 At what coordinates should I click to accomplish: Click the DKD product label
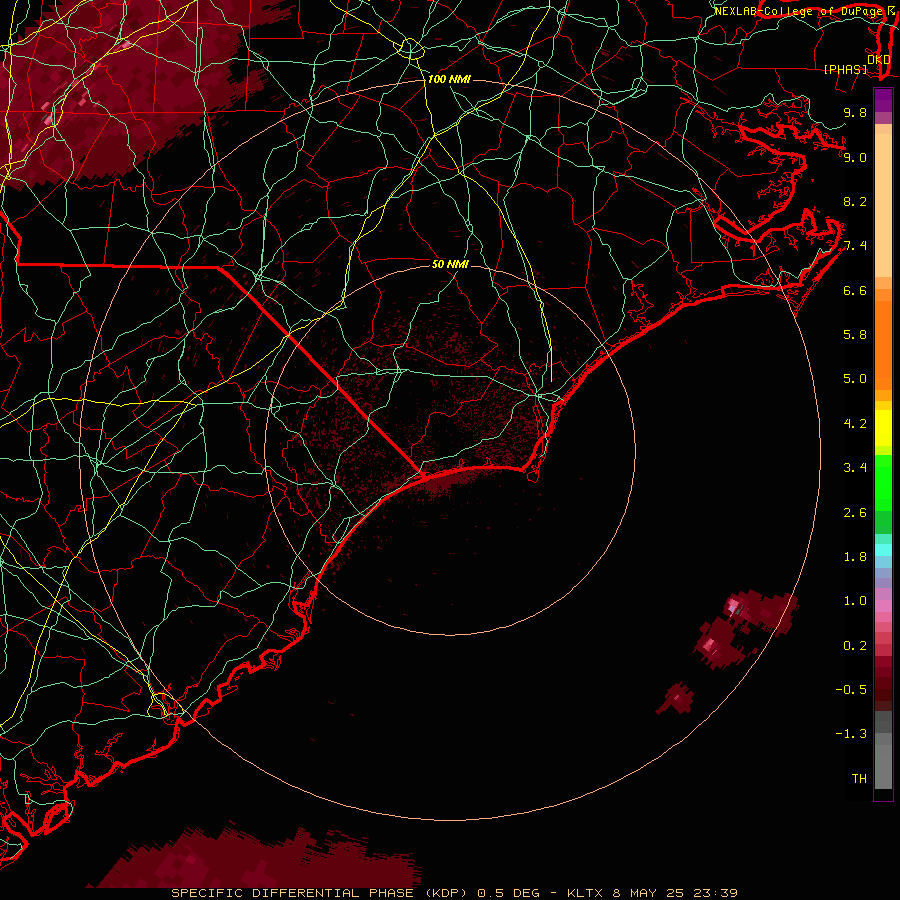pos(879,59)
